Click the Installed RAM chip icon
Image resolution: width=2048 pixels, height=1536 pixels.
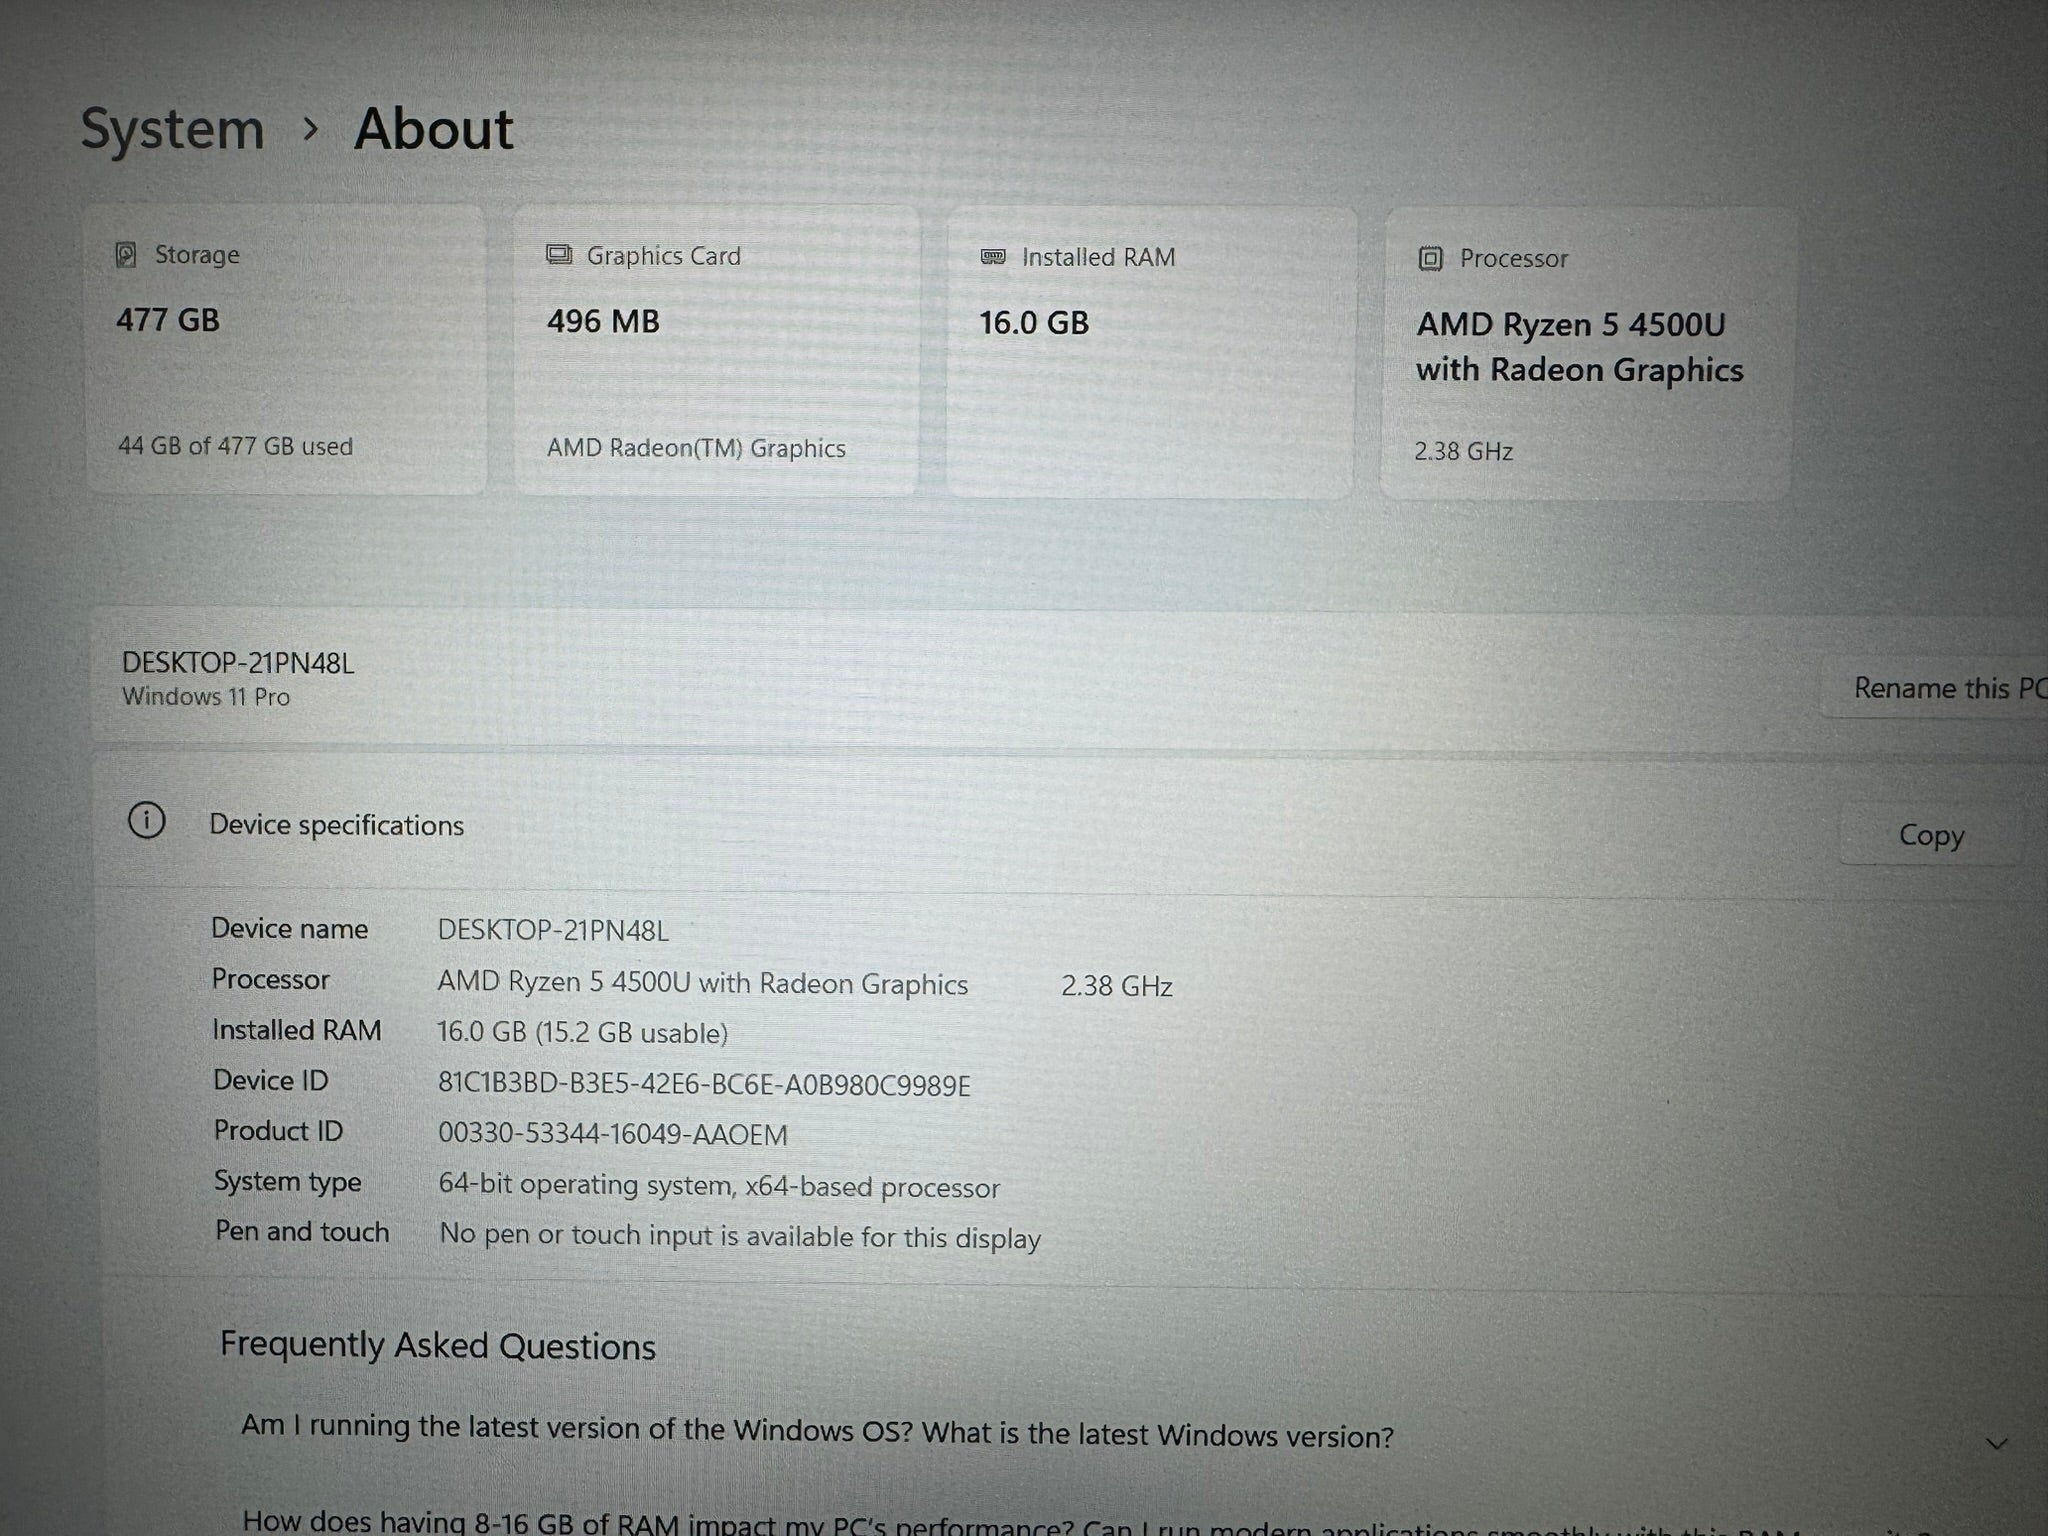992,257
